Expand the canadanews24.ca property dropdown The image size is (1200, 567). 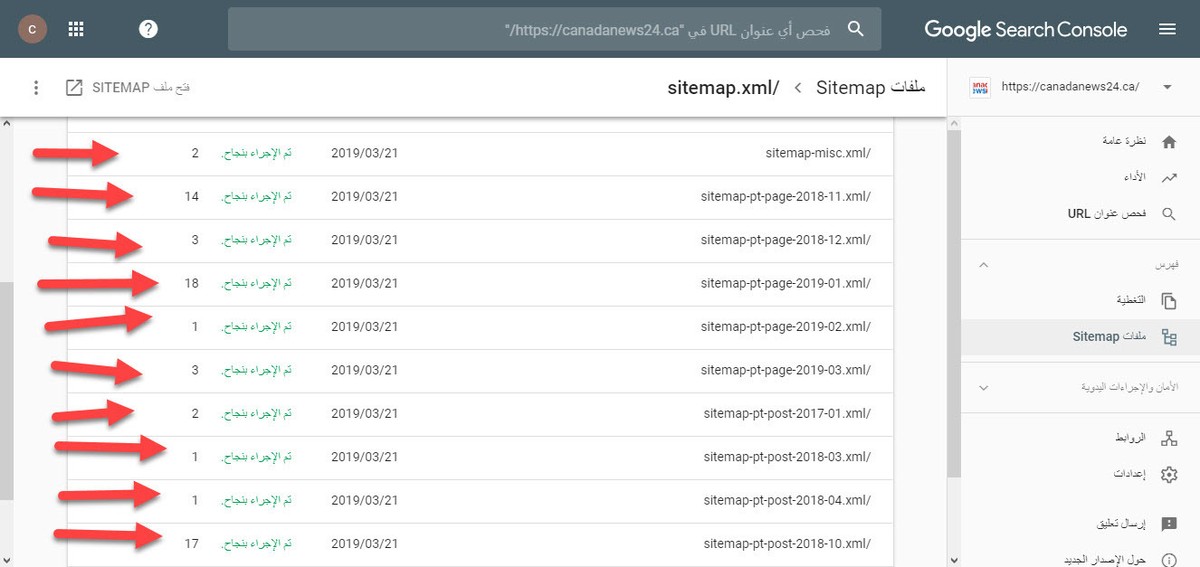1167,87
